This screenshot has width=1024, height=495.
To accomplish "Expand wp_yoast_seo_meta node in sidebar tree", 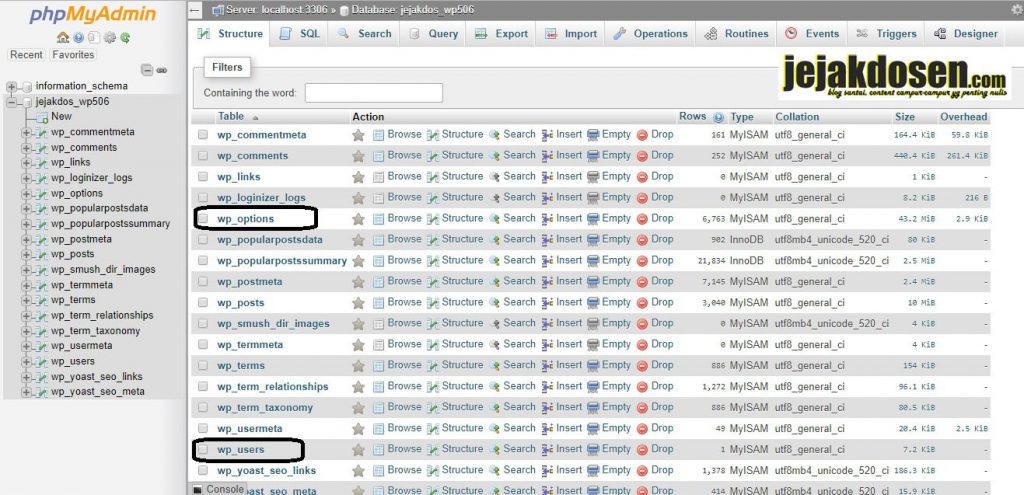I will click(x=27, y=392).
